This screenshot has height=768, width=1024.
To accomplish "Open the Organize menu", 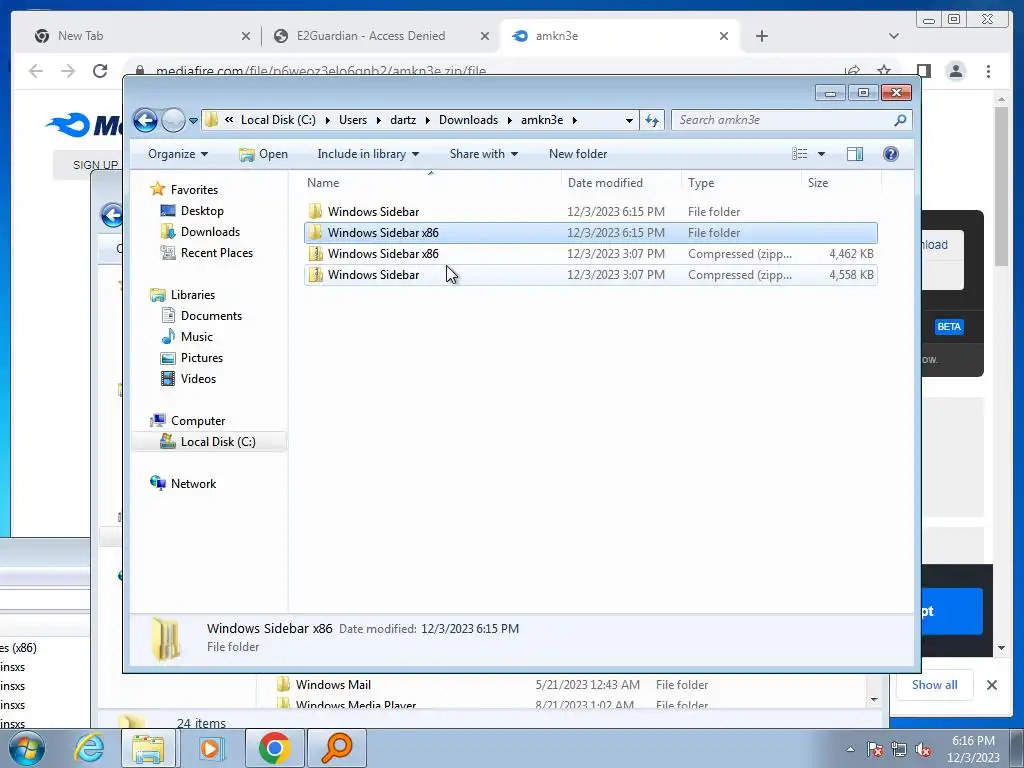I will pyautogui.click(x=178, y=154).
